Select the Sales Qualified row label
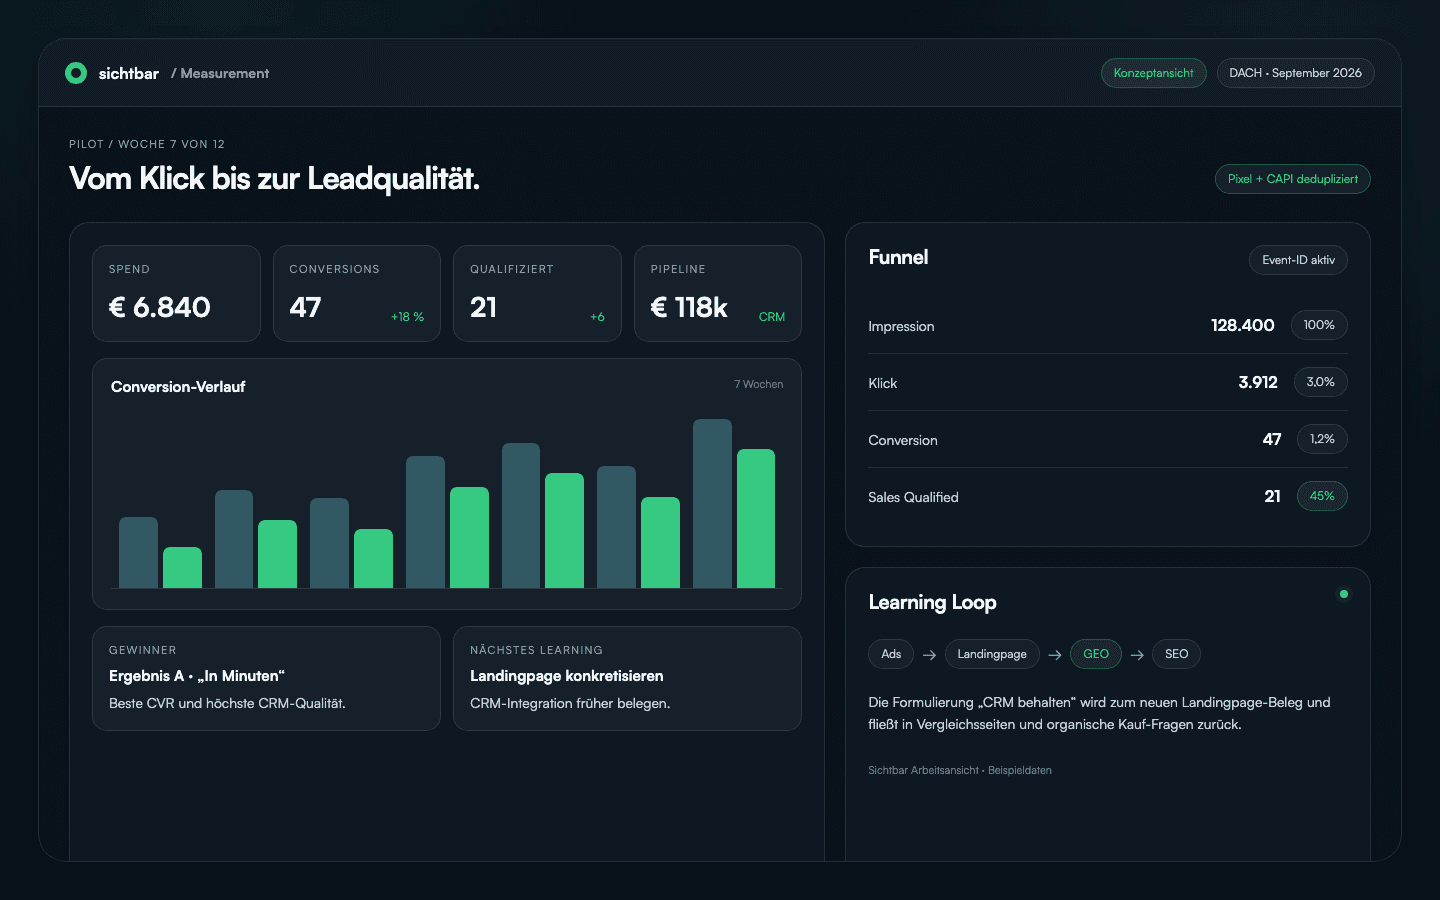Screen dimensions: 1440x900 [x=913, y=497]
